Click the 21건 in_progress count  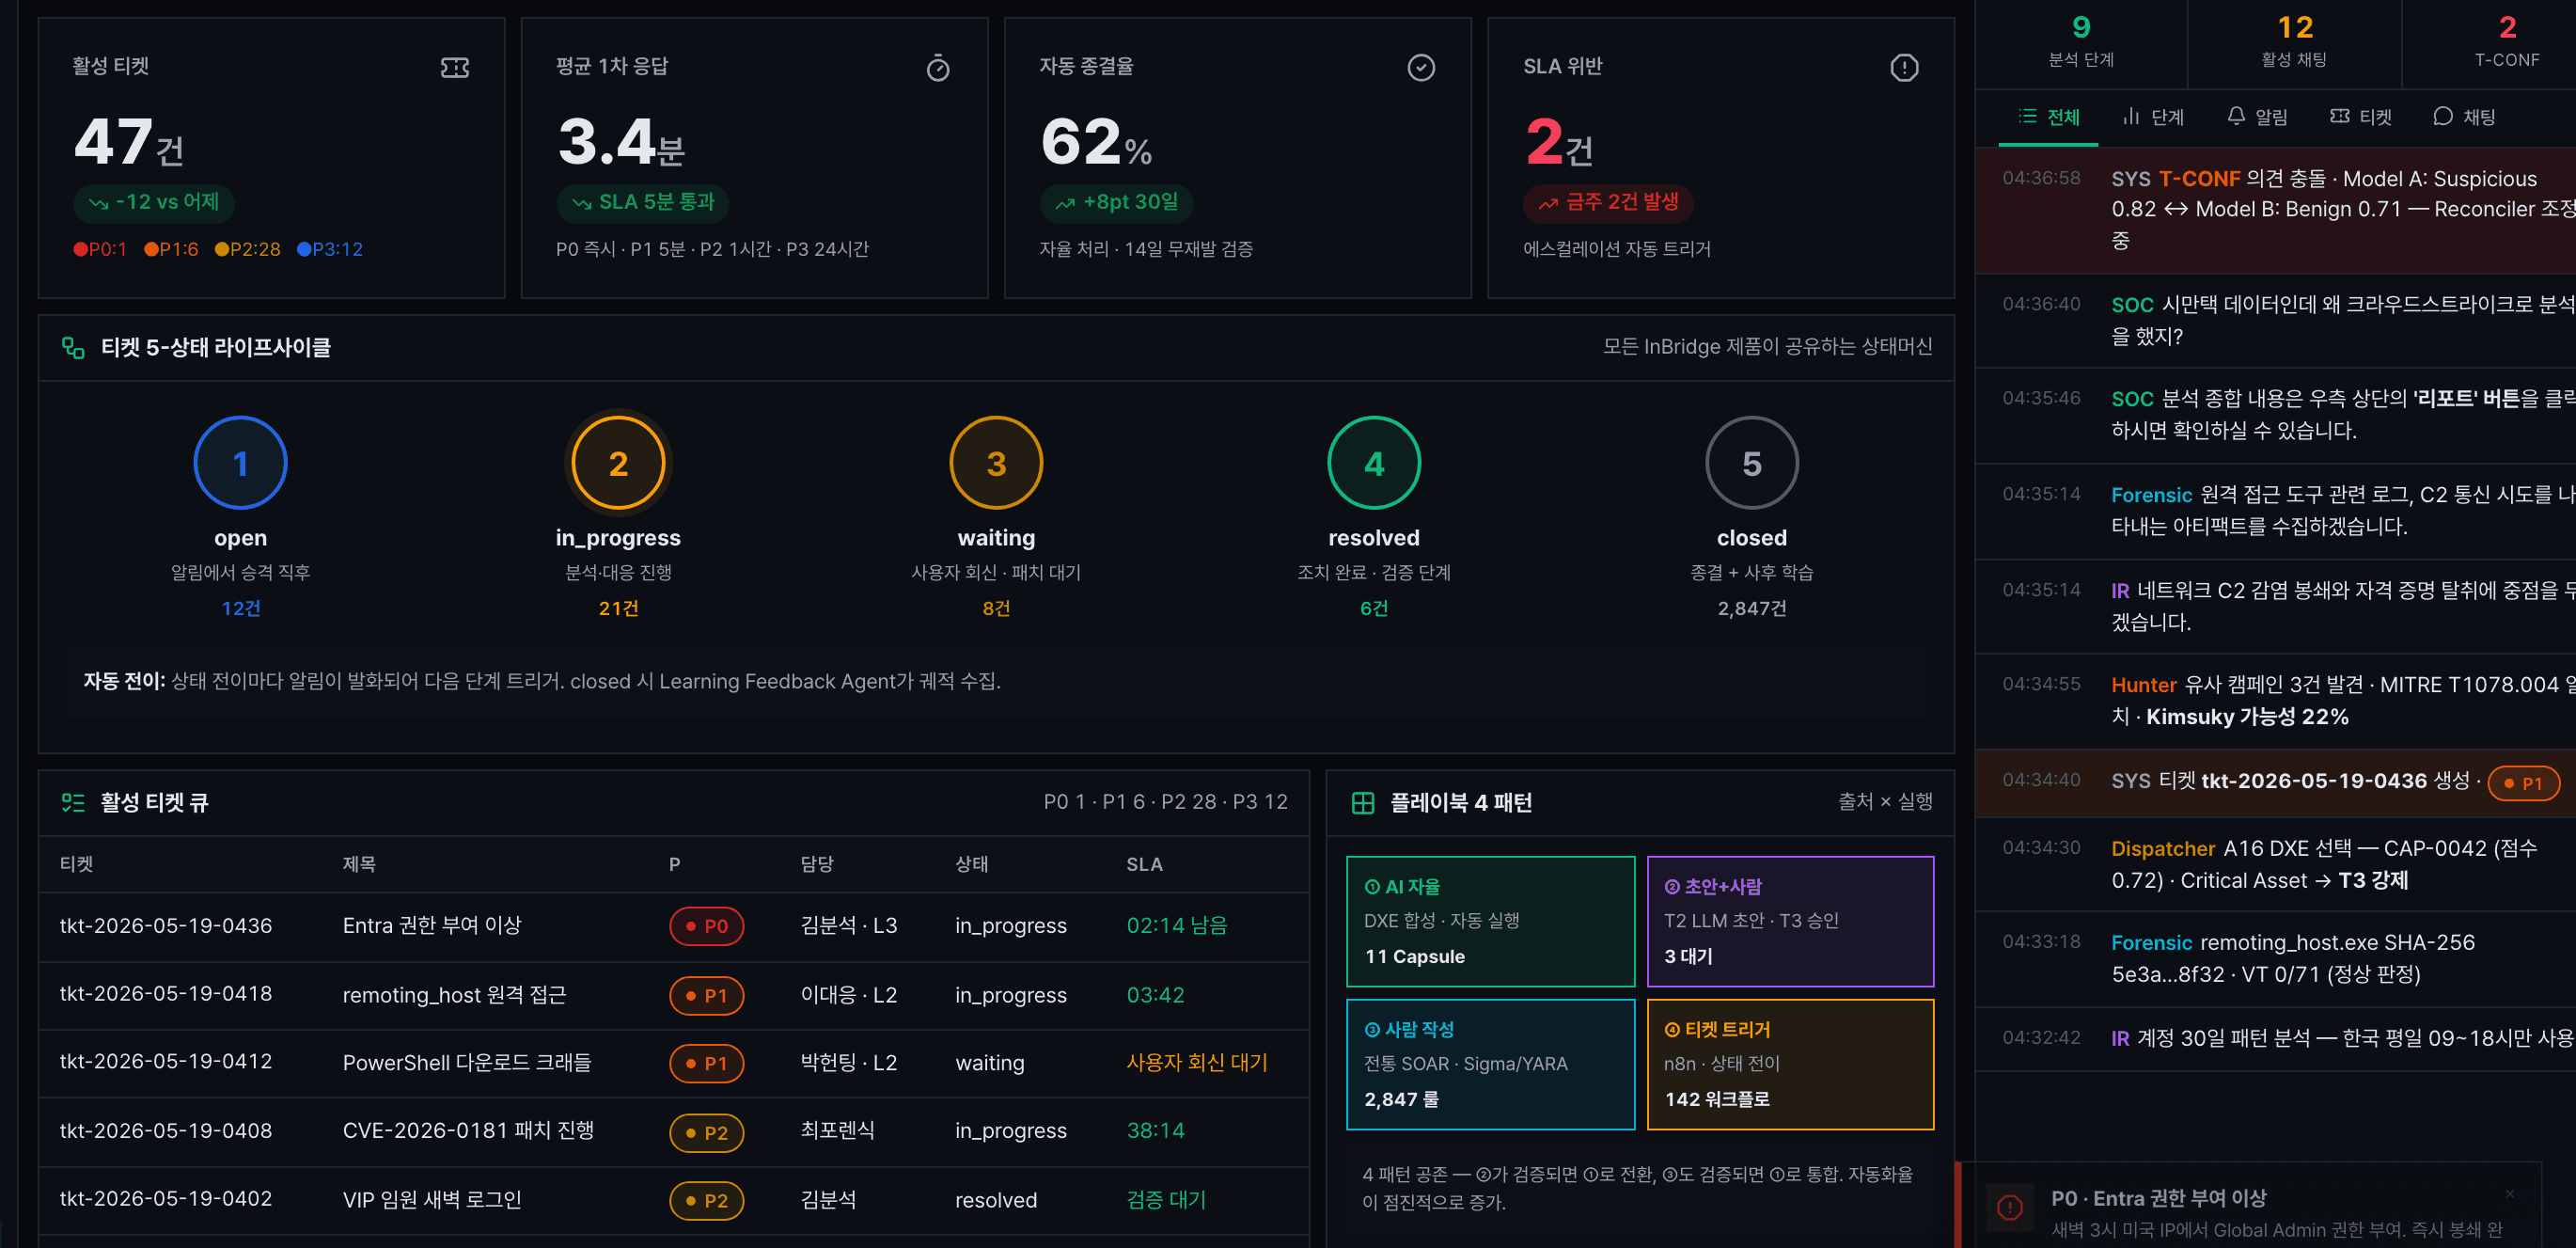coord(618,608)
